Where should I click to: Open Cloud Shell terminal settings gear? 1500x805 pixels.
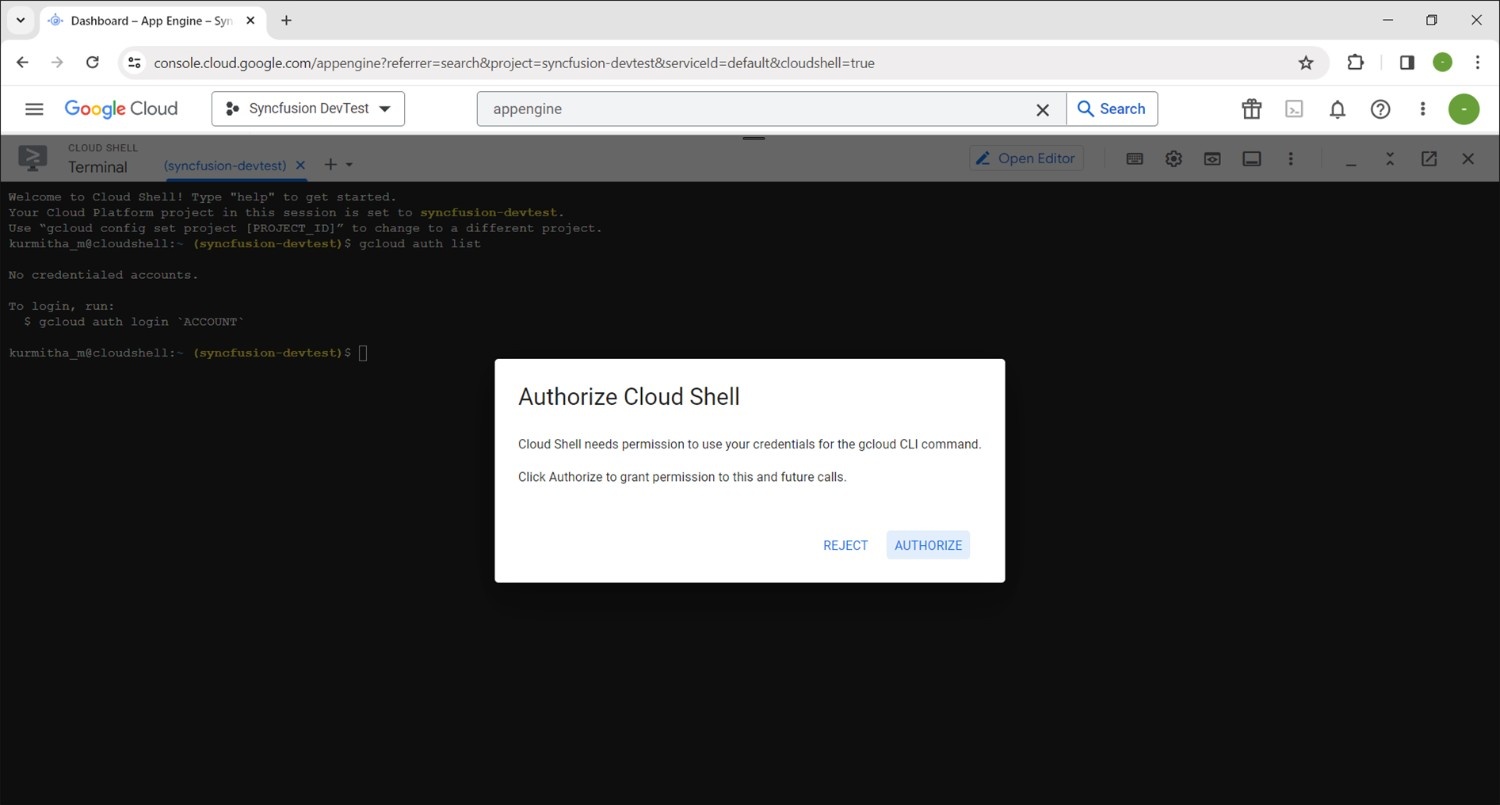coord(1173,159)
